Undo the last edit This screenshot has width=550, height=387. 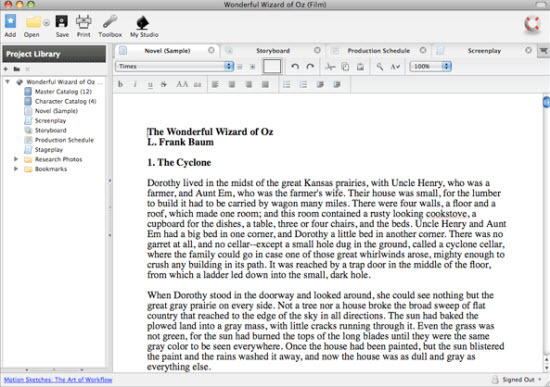(295, 66)
